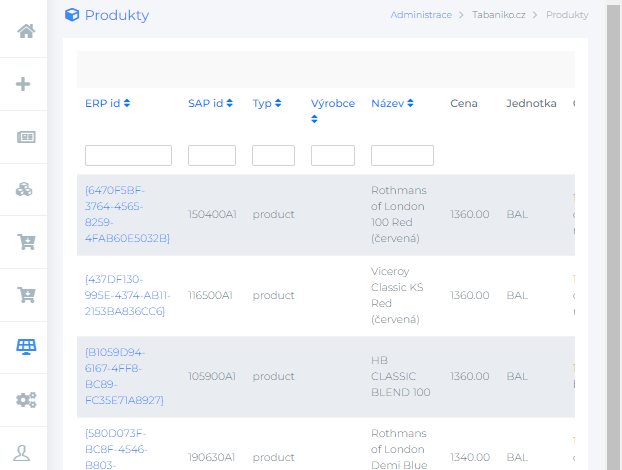Open the upper shopping cart sidebar icon

[x=26, y=241]
